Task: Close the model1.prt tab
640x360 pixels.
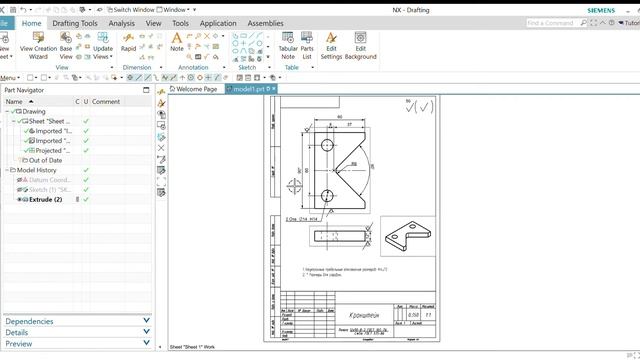Action: (x=274, y=89)
